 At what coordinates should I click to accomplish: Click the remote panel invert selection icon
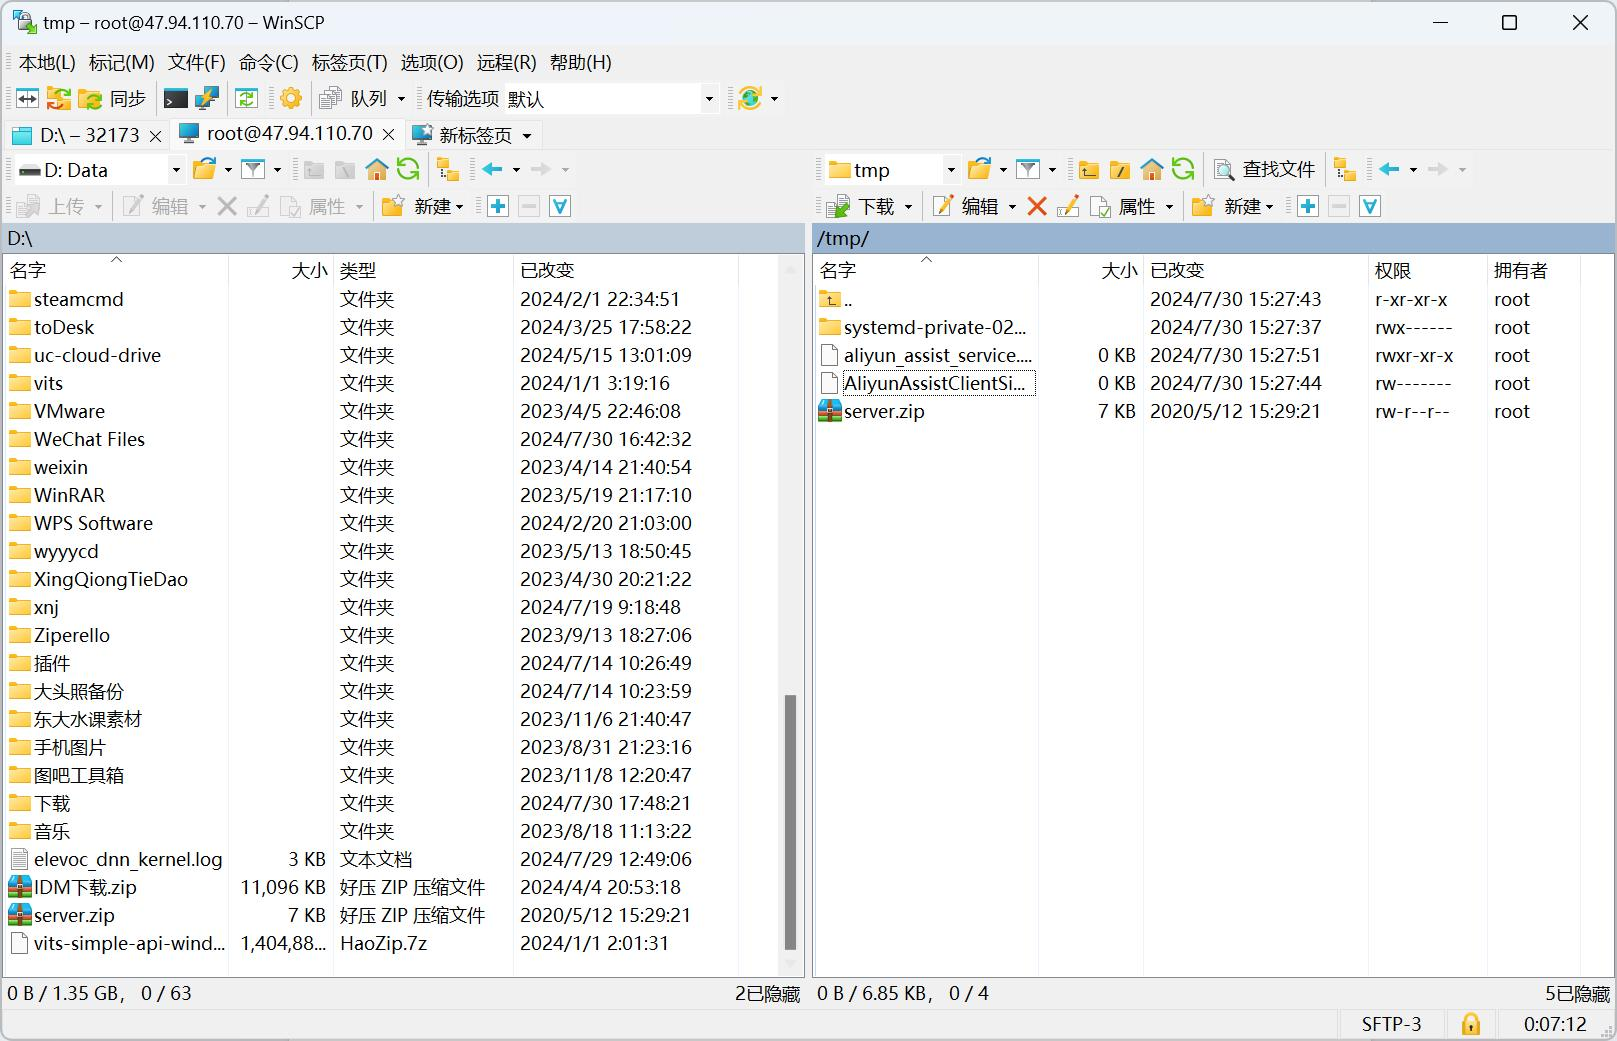pos(1370,206)
